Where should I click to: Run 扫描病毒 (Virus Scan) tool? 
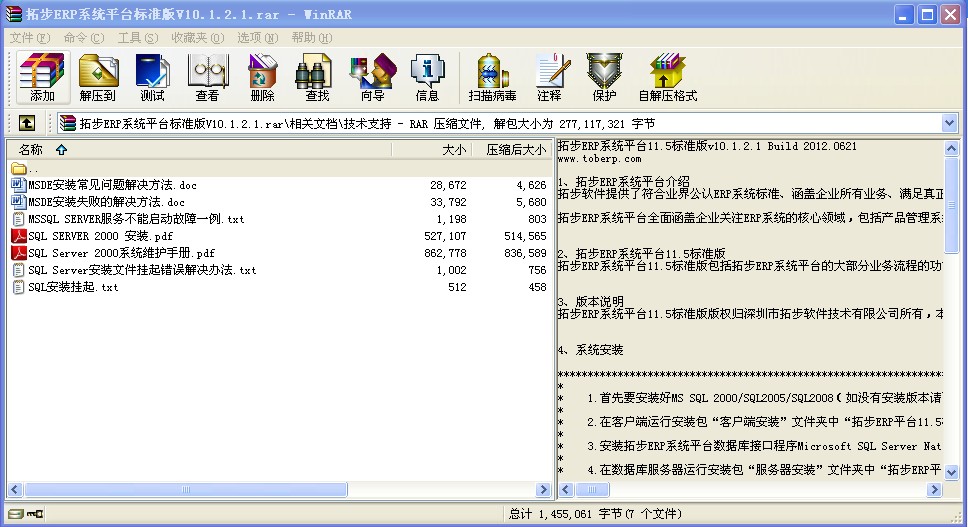[492, 78]
